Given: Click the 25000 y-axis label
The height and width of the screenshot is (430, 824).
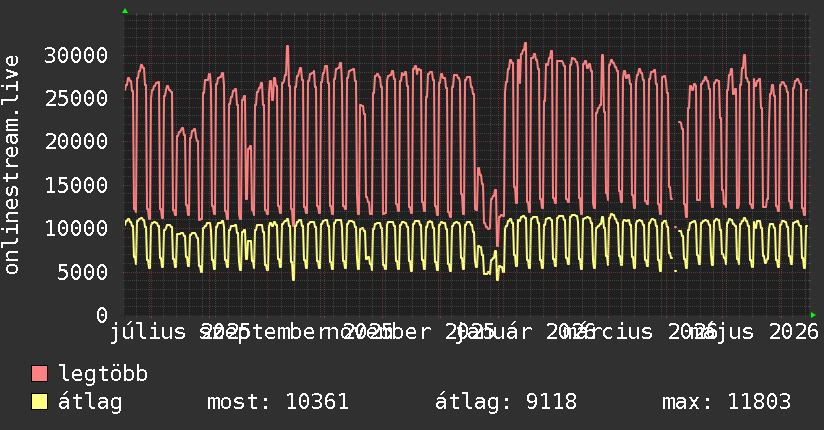Looking at the screenshot, I should point(76,98).
